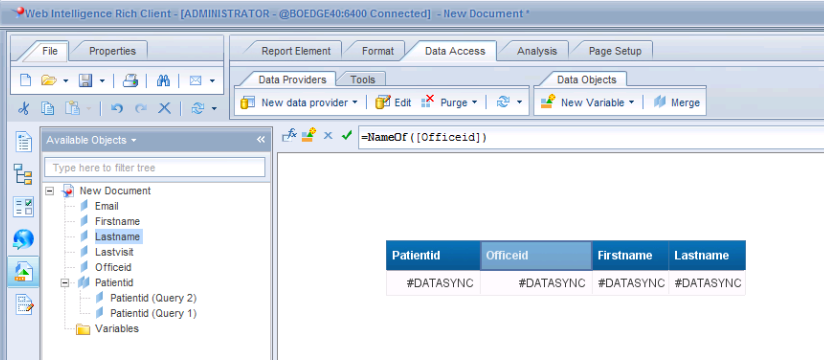Switch to the Properties tab
The height and width of the screenshot is (360, 824).
click(112, 51)
